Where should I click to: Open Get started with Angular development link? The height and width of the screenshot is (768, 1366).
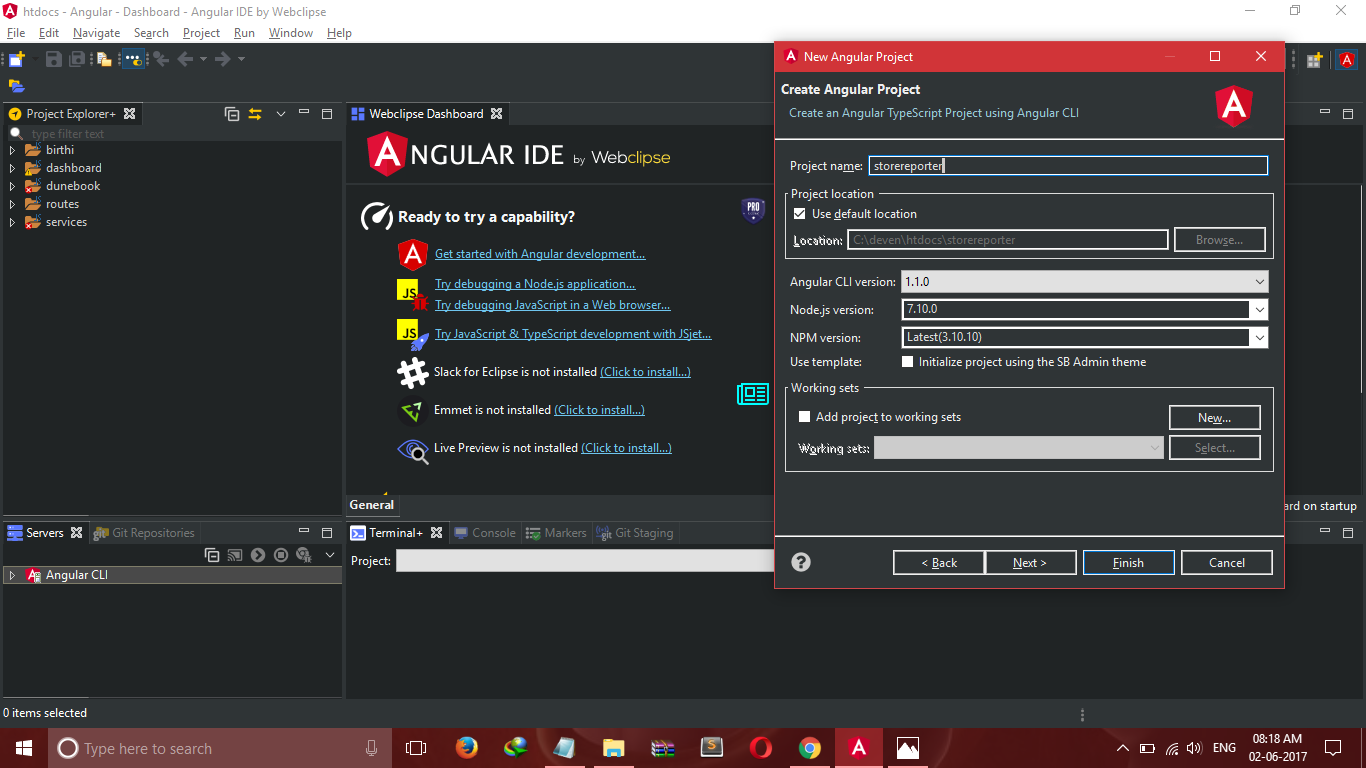point(540,254)
